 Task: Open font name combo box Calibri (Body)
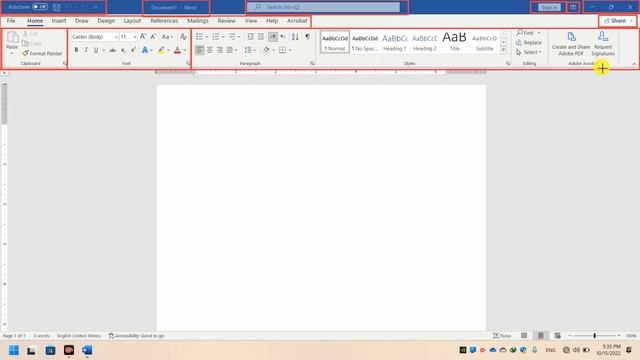(x=95, y=37)
